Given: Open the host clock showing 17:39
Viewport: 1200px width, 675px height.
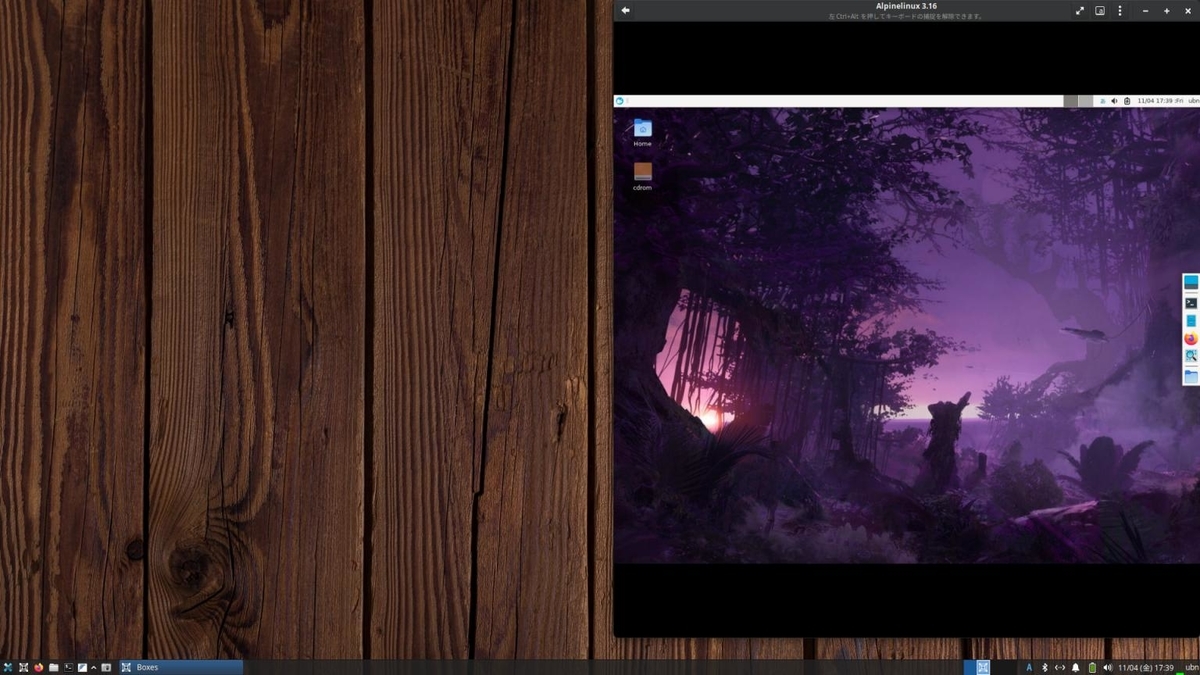Looking at the screenshot, I should [1146, 667].
